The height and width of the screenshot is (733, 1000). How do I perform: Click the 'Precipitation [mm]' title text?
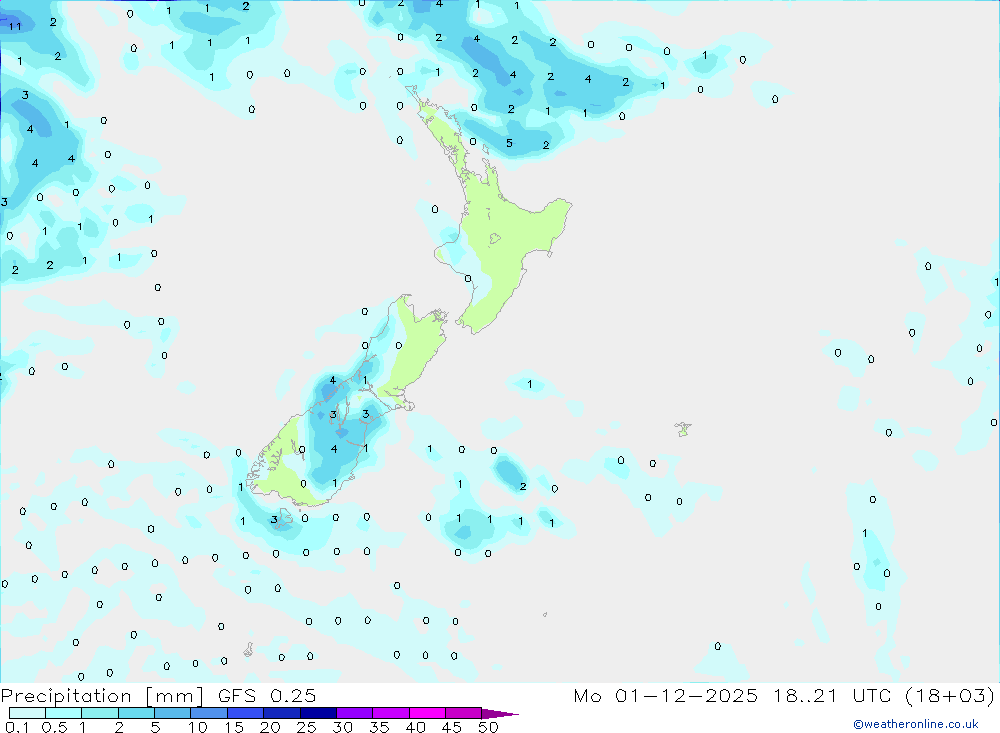[x=102, y=696]
